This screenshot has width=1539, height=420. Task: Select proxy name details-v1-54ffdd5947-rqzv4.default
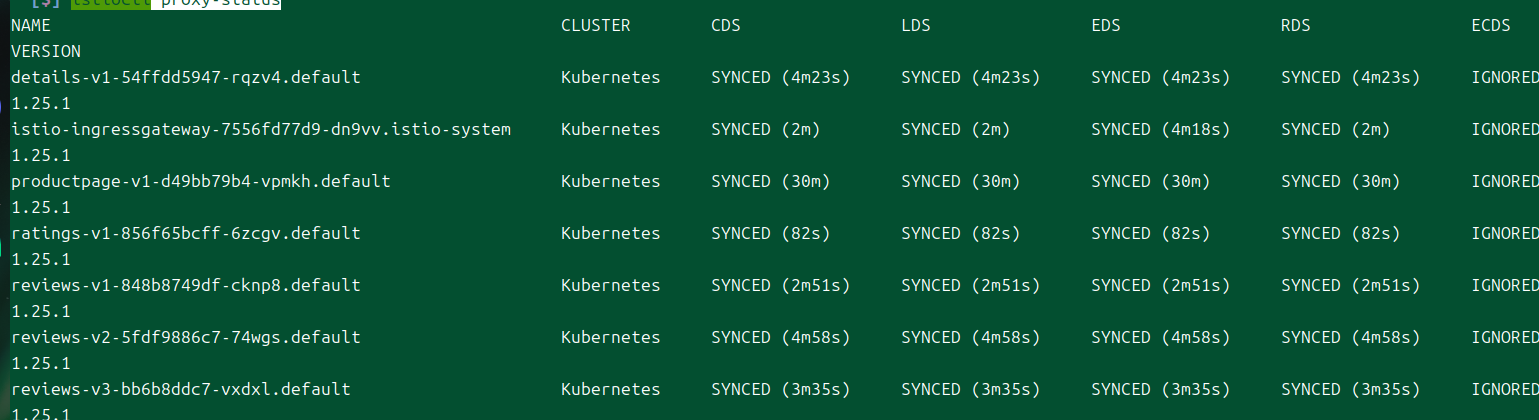[186, 77]
